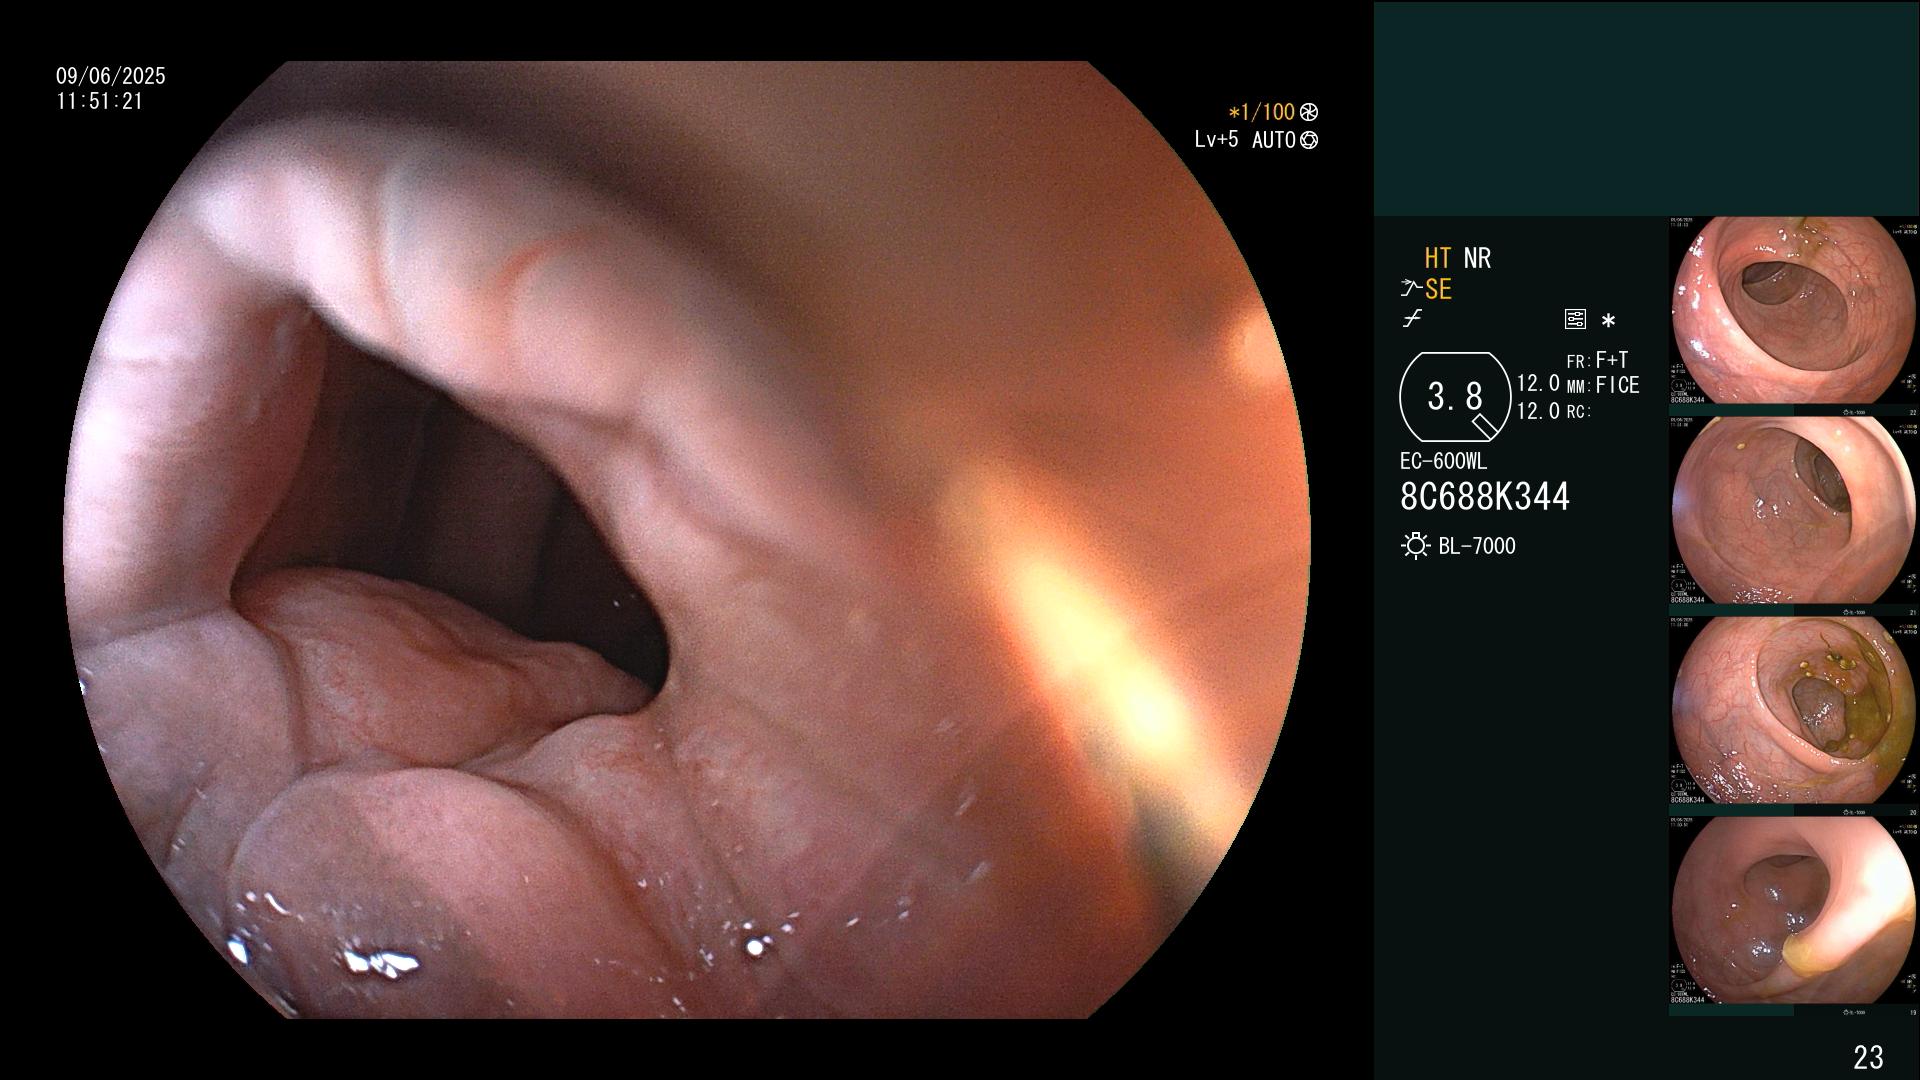Click the time text 11:51:21
The height and width of the screenshot is (1080, 1920).
coord(100,102)
